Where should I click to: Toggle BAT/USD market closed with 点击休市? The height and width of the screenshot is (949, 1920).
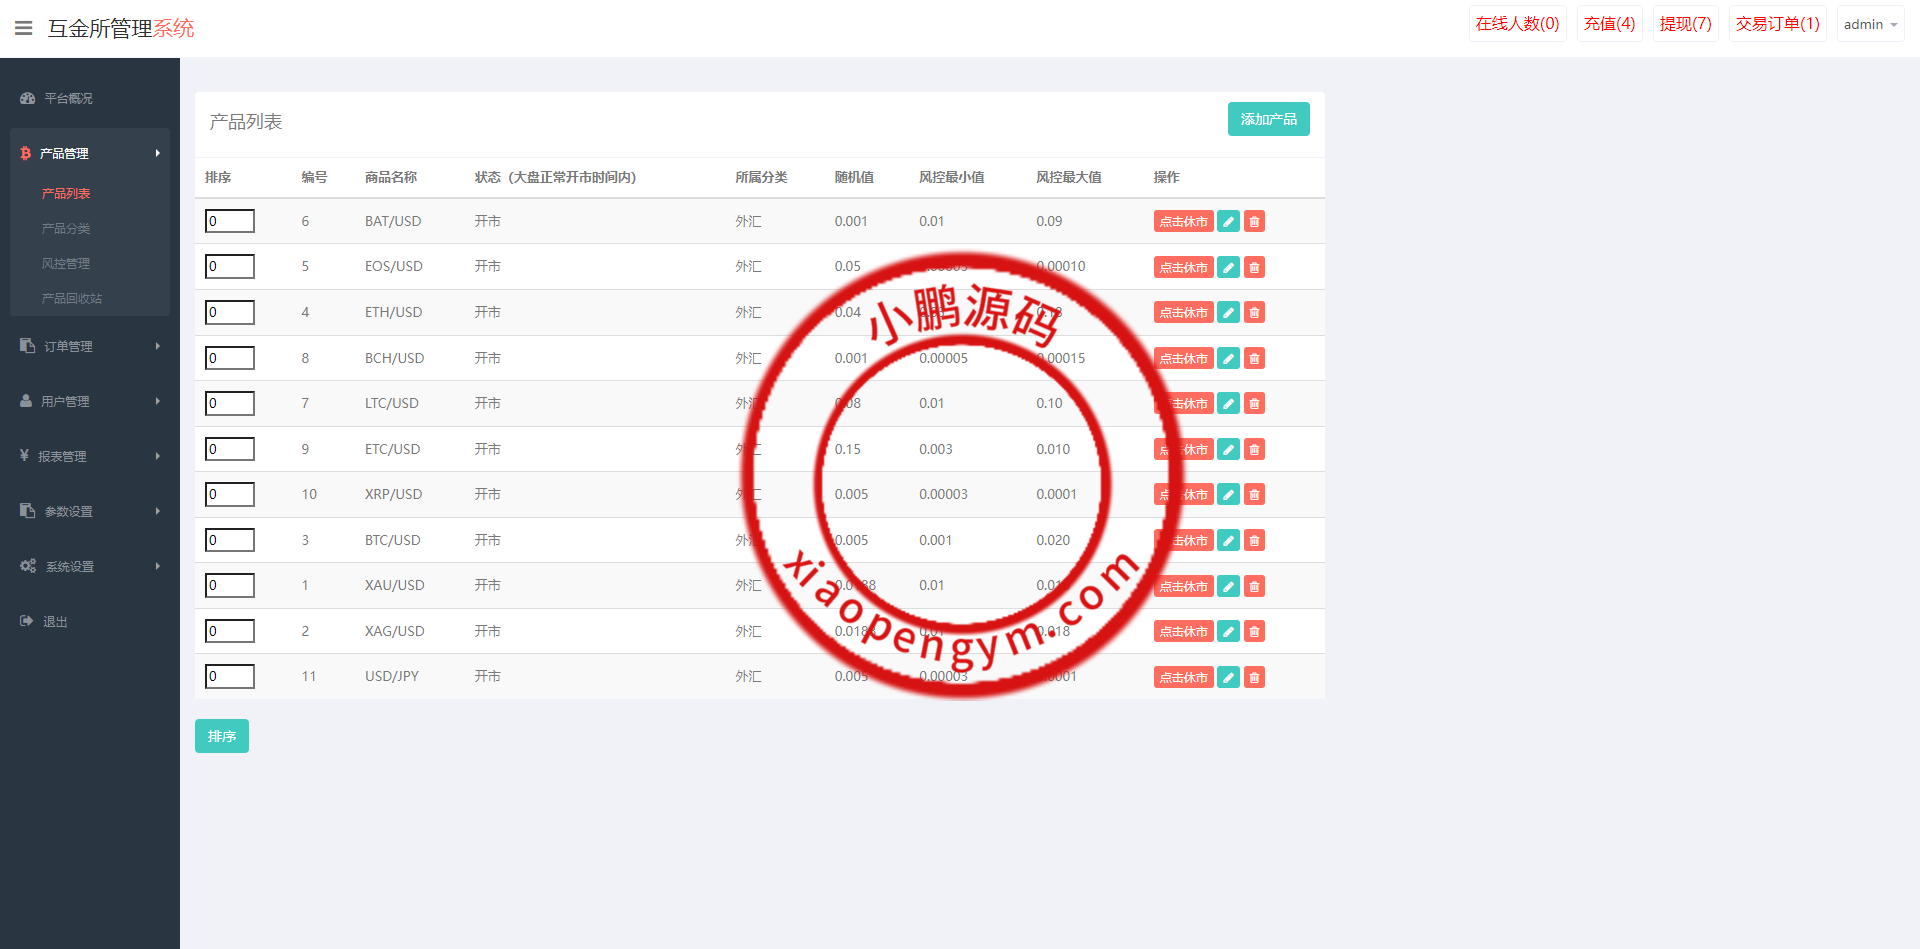[x=1183, y=222]
